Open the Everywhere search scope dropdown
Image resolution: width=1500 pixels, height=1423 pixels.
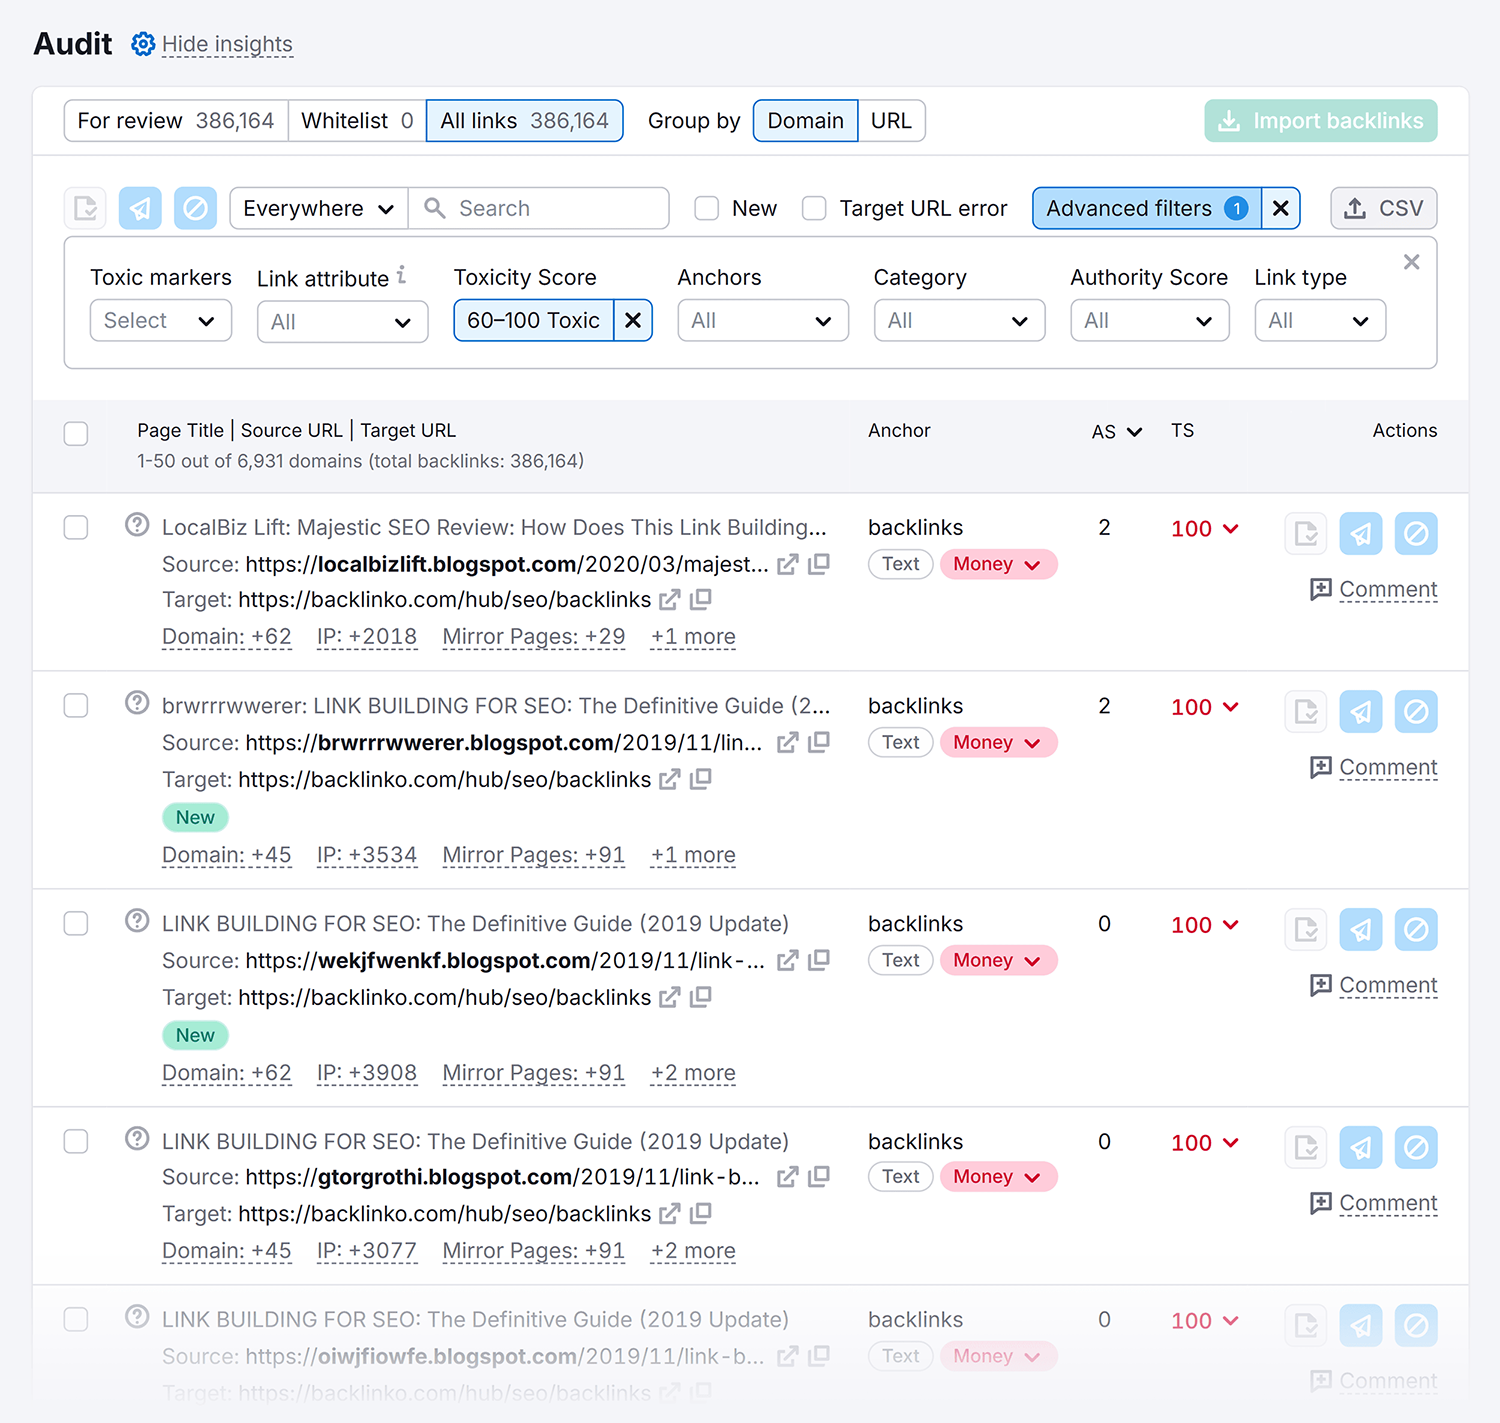coord(319,208)
